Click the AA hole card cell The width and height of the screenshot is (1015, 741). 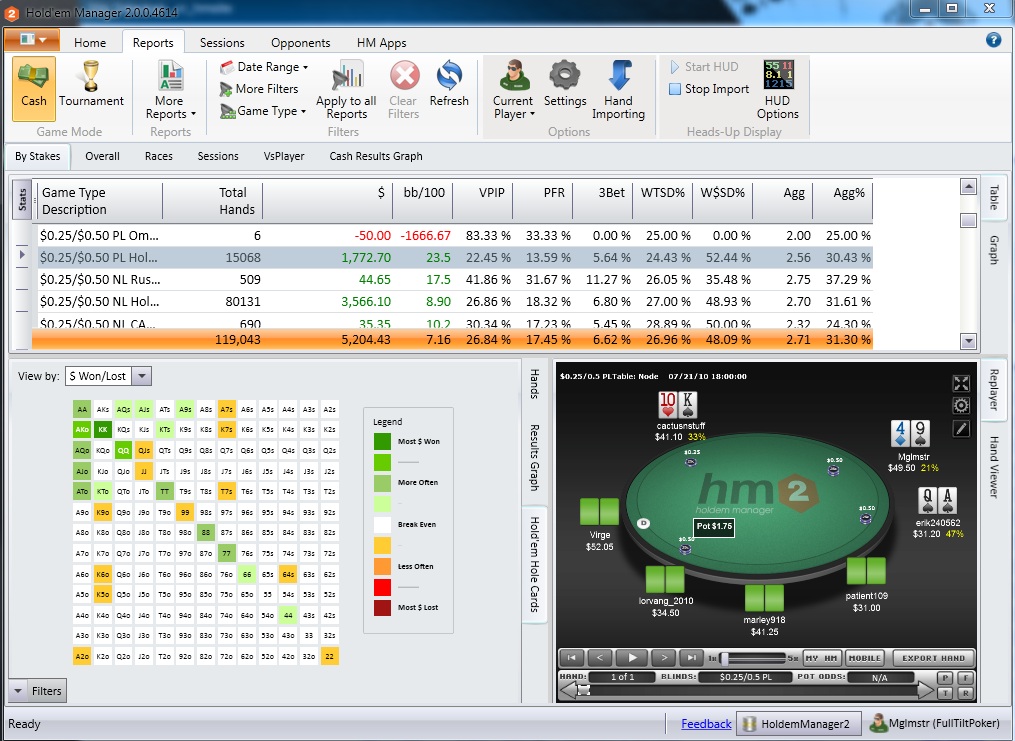click(x=82, y=409)
